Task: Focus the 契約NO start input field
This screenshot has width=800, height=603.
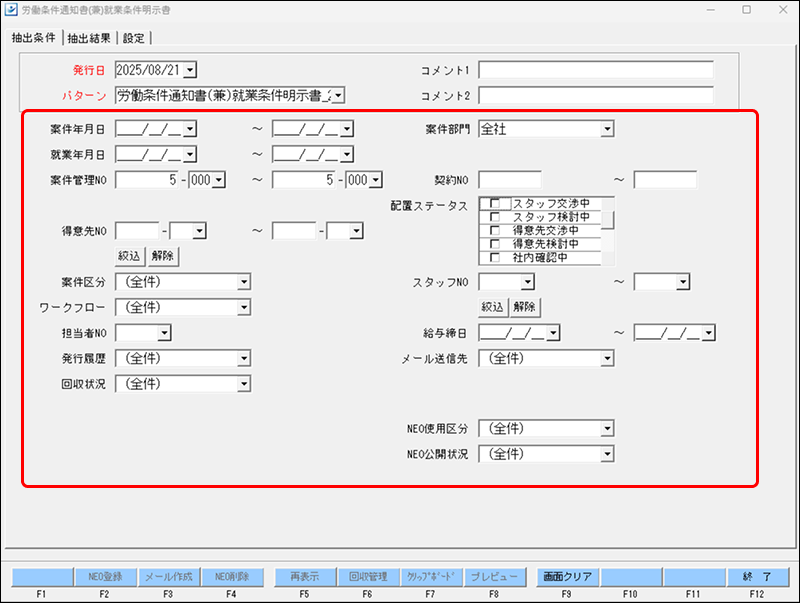Action: click(x=510, y=180)
